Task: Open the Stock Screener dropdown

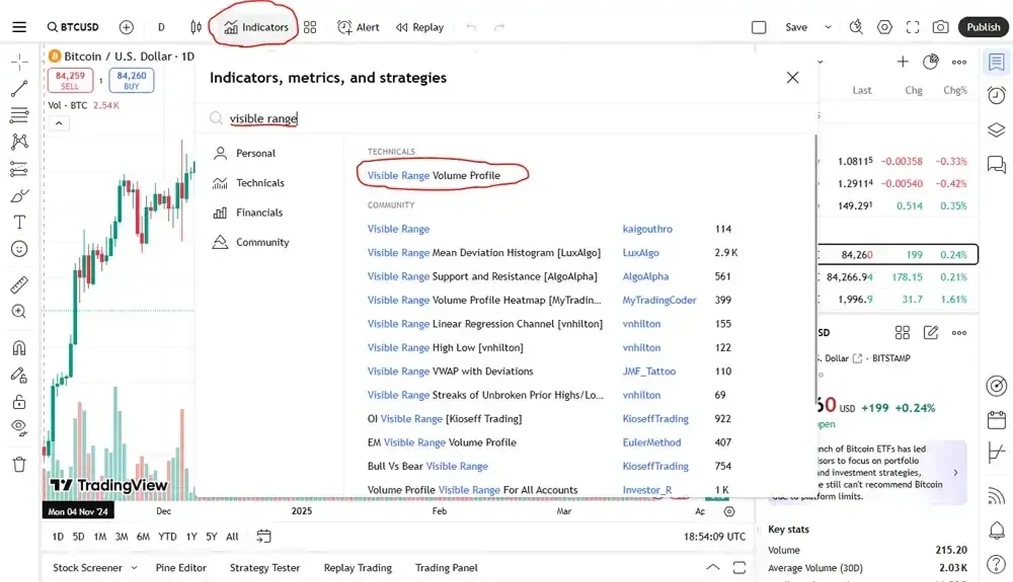Action: (x=94, y=568)
